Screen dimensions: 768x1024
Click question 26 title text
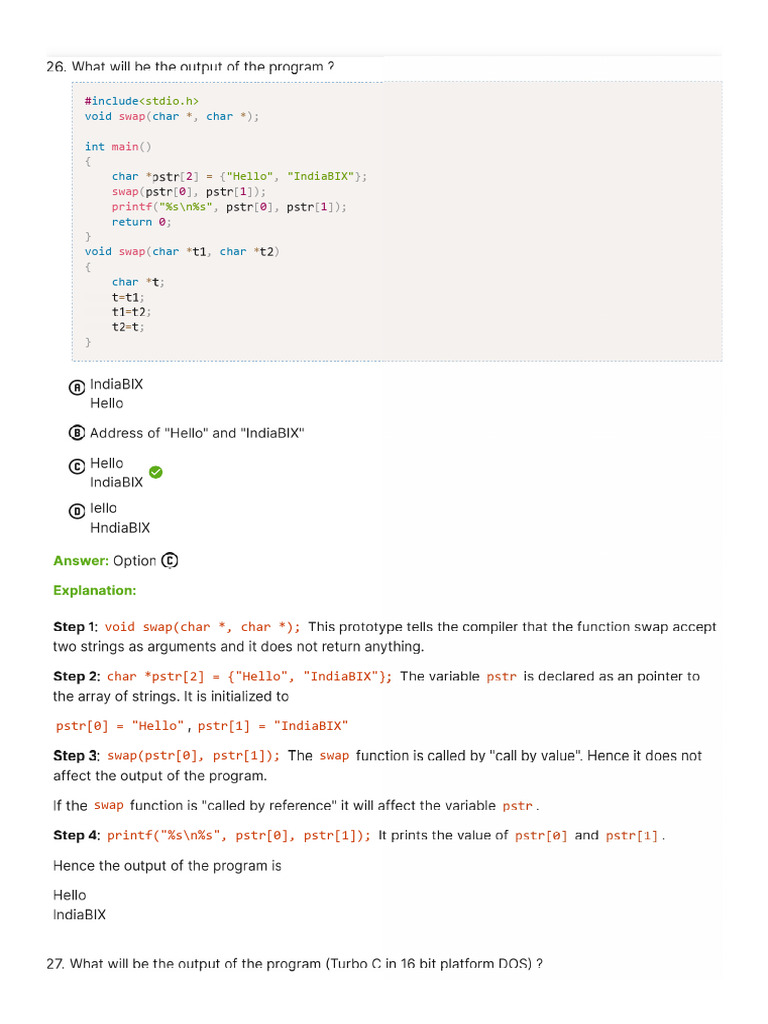(x=190, y=67)
